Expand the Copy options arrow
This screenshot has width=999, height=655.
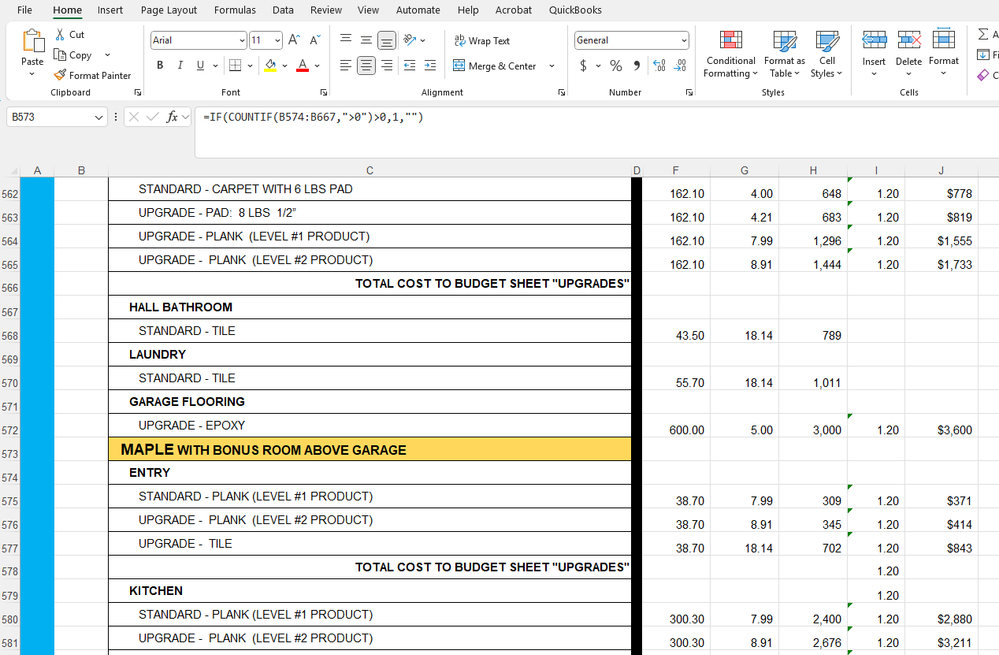(x=107, y=55)
